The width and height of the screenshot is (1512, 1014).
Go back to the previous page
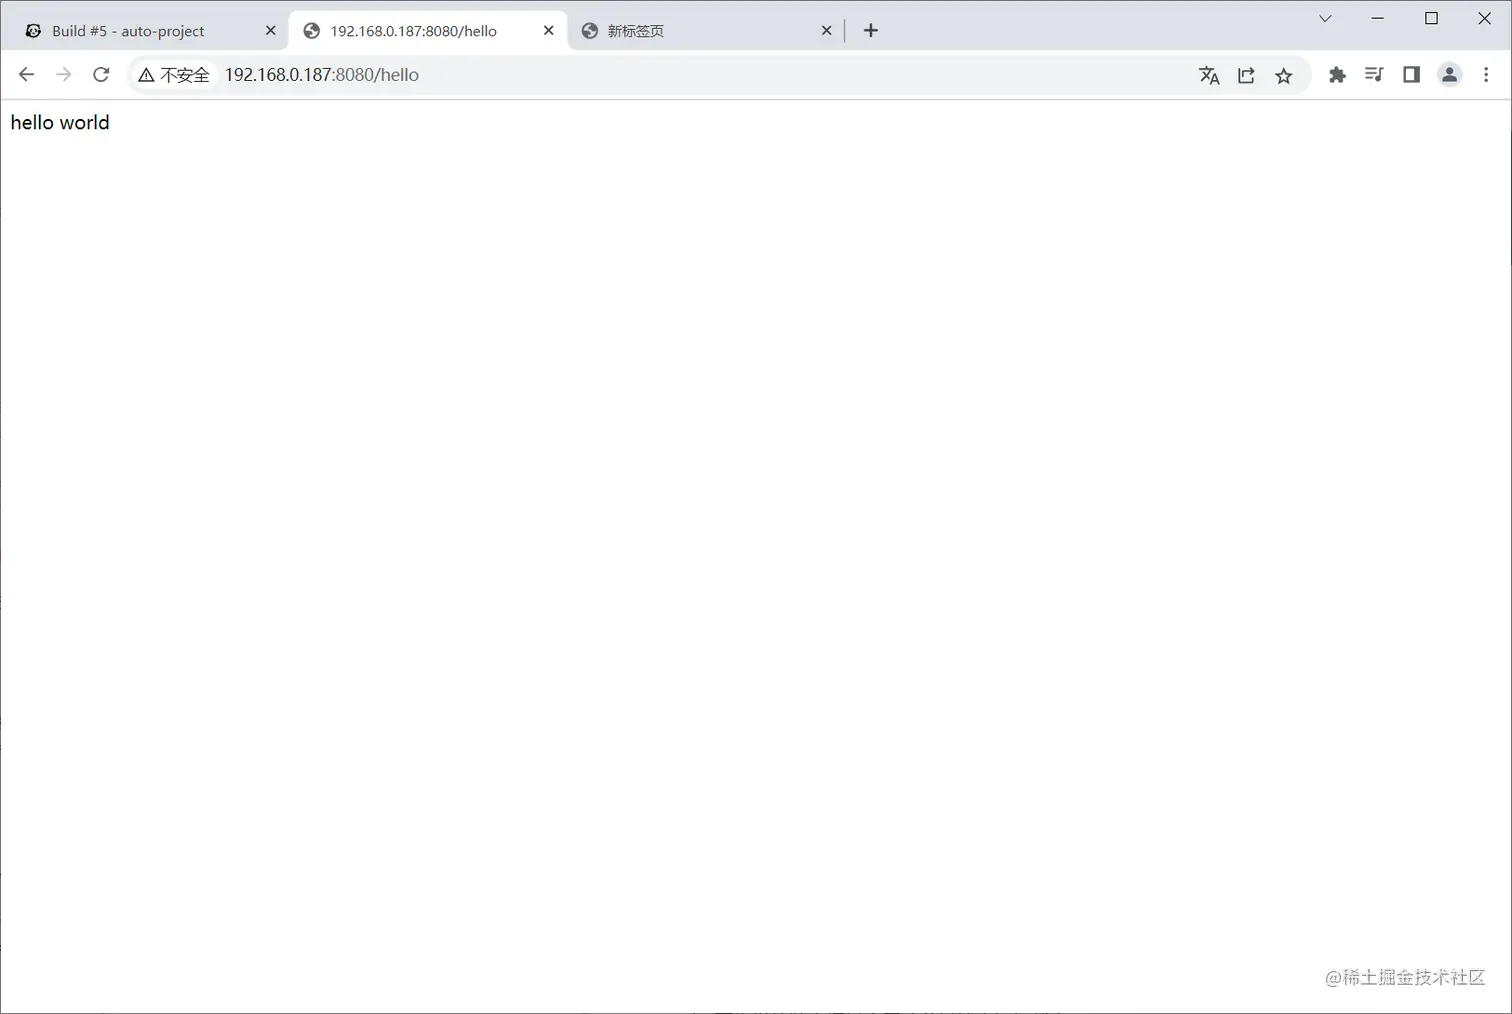point(26,75)
